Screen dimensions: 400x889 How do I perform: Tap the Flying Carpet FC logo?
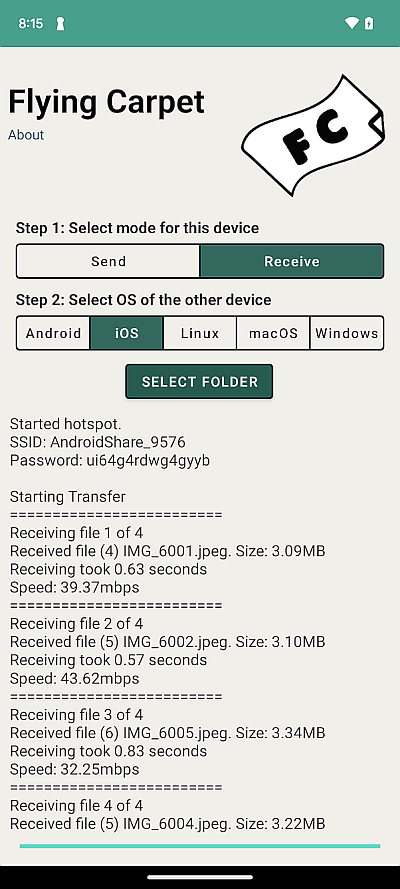click(313, 135)
